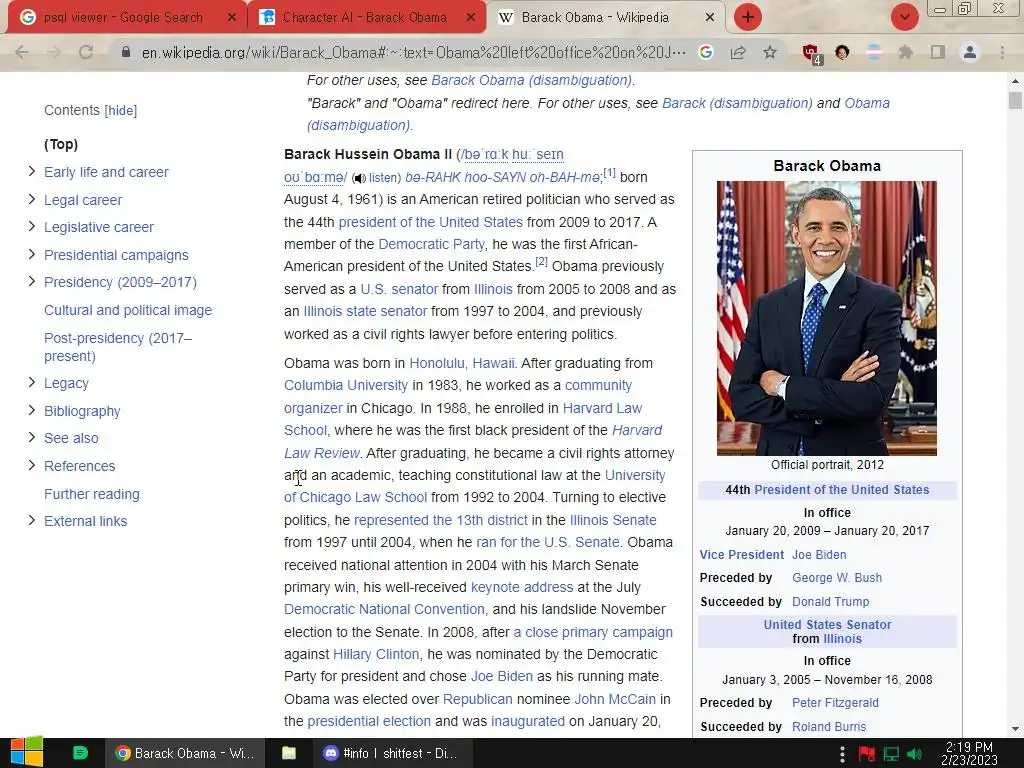Click the address bar URL
The image size is (1024, 768).
pyautogui.click(x=413, y=52)
